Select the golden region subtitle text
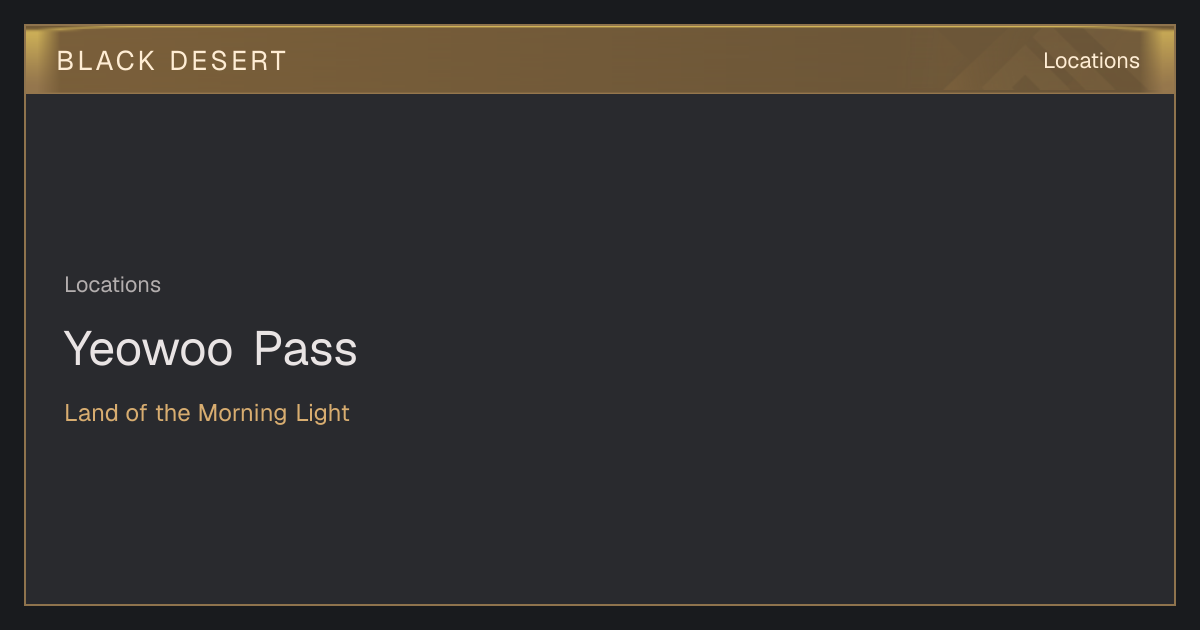The width and height of the screenshot is (1200, 630). [x=207, y=413]
